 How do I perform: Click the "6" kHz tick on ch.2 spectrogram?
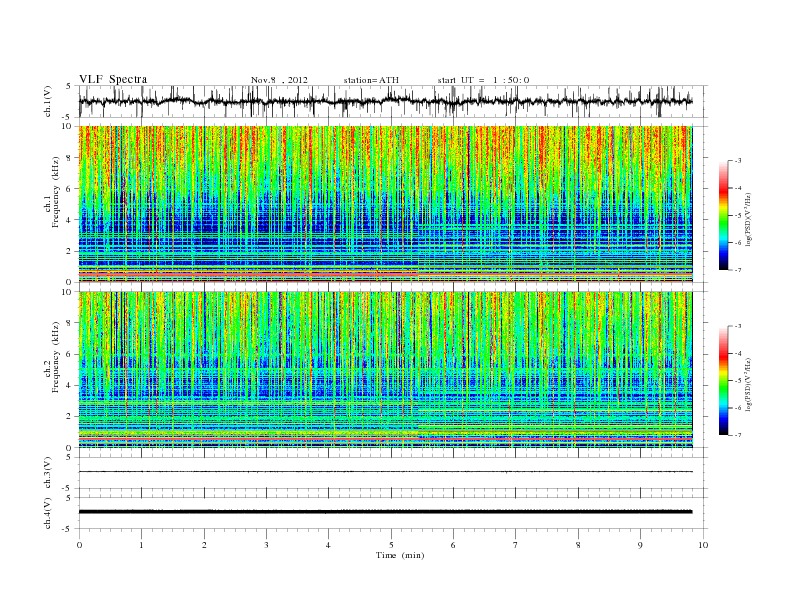coord(69,354)
